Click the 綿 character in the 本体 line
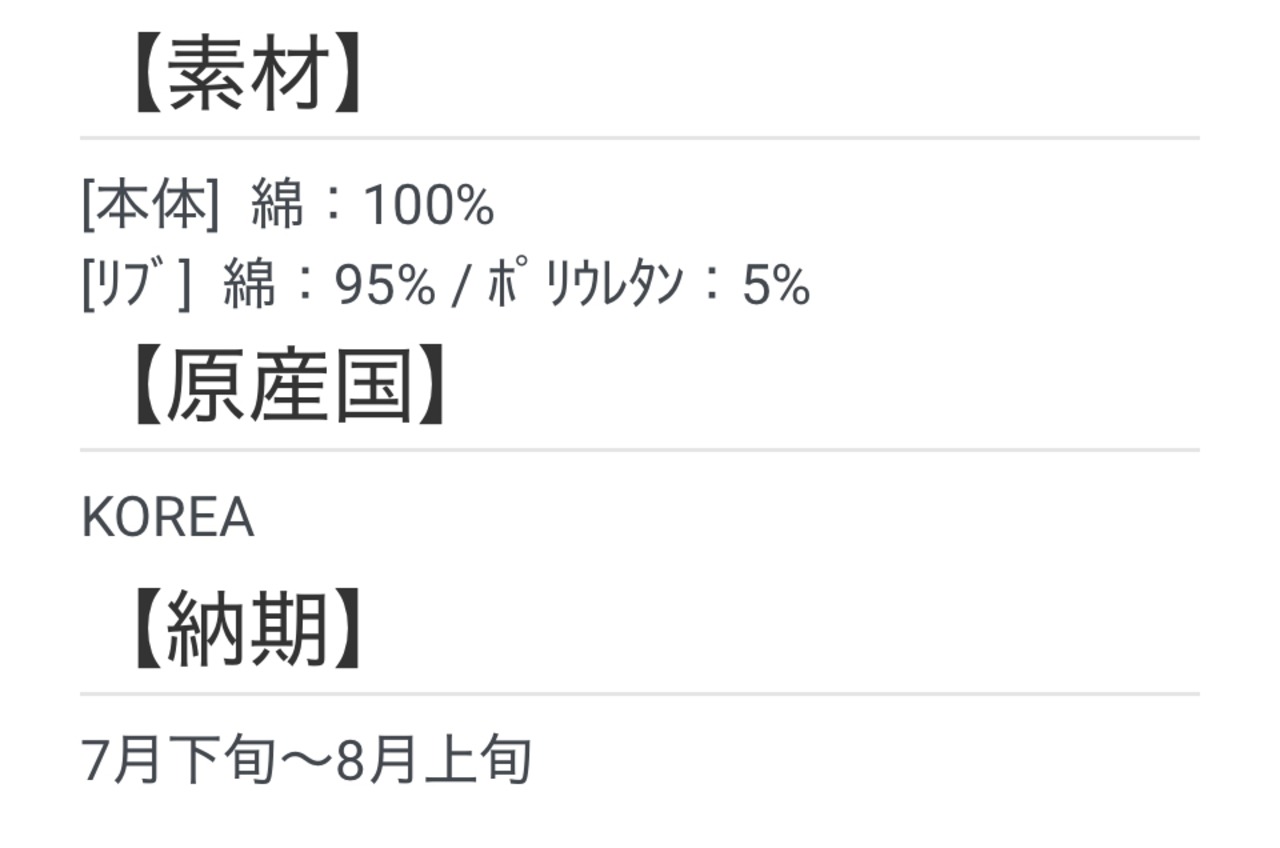The height and width of the screenshot is (848, 1280). 277,206
